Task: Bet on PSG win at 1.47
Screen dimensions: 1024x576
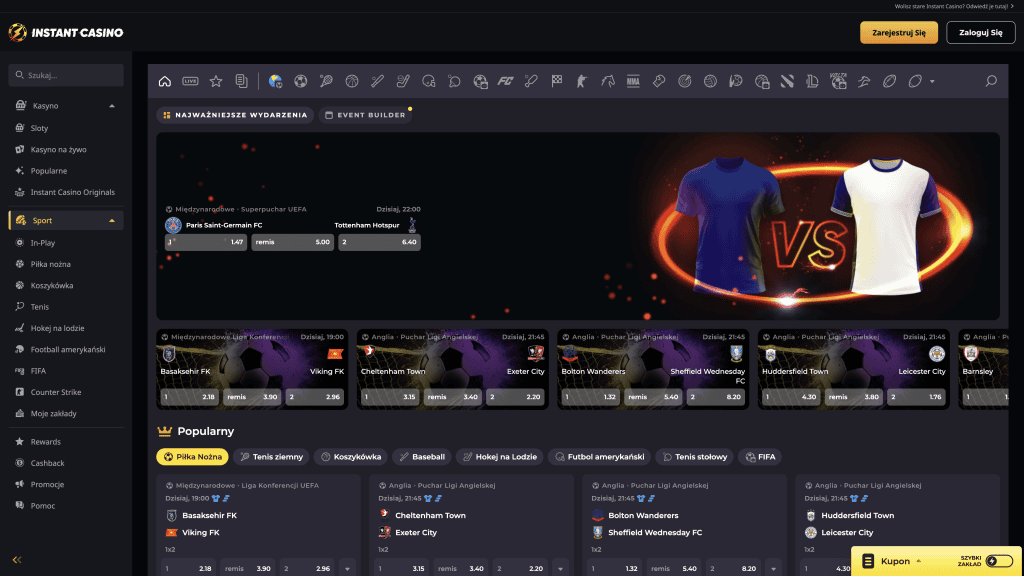Action: (206, 242)
